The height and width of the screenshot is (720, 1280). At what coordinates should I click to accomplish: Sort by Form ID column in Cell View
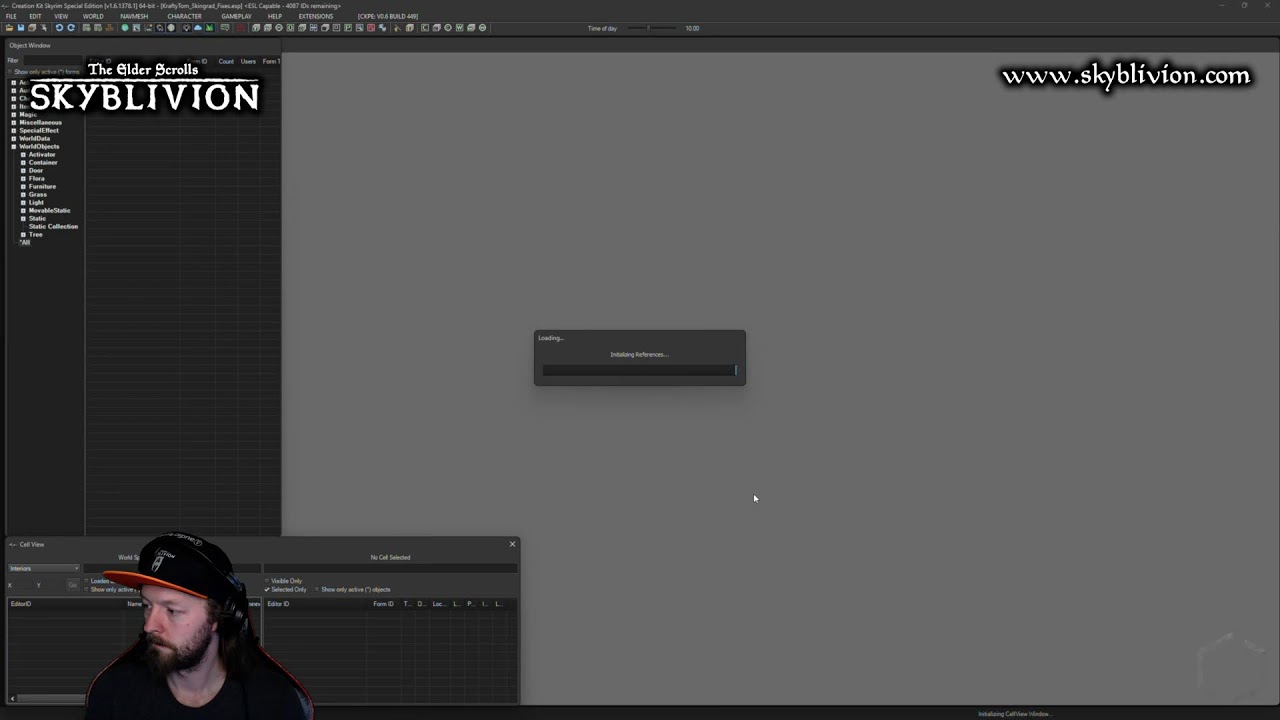pos(384,604)
